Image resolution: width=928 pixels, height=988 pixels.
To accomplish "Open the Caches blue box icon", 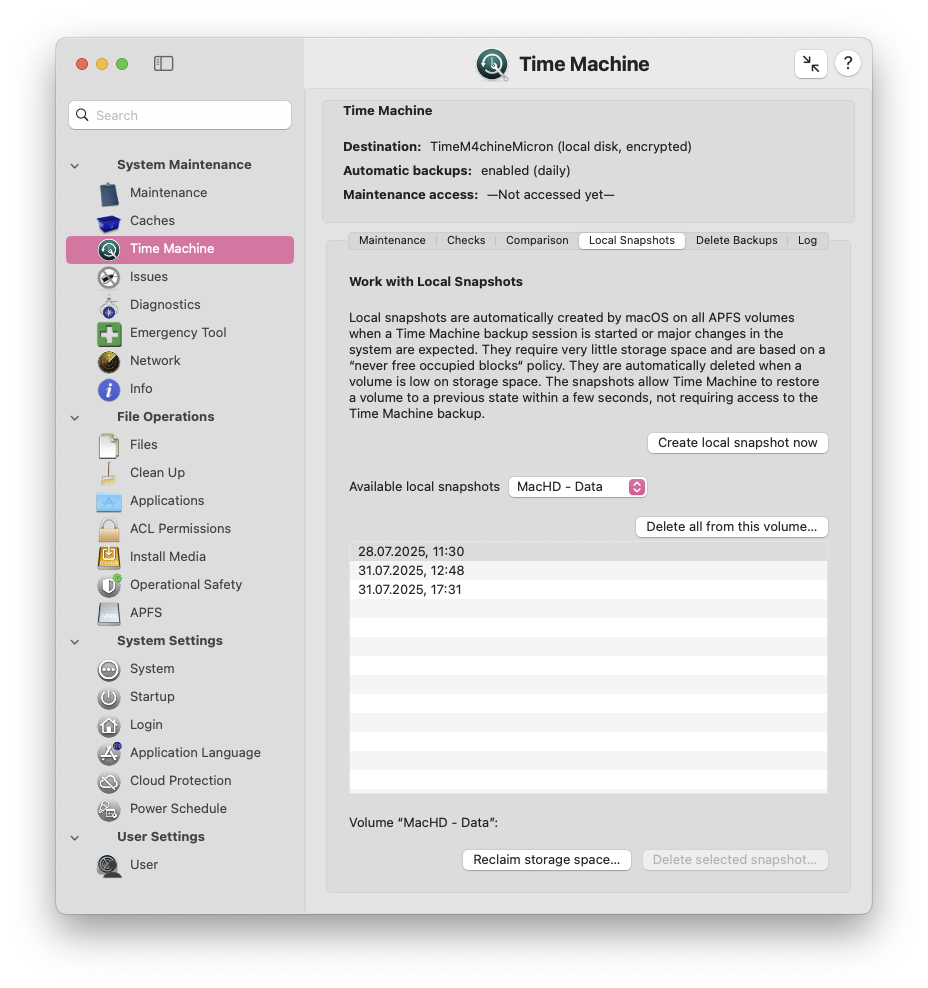I will 109,222.
